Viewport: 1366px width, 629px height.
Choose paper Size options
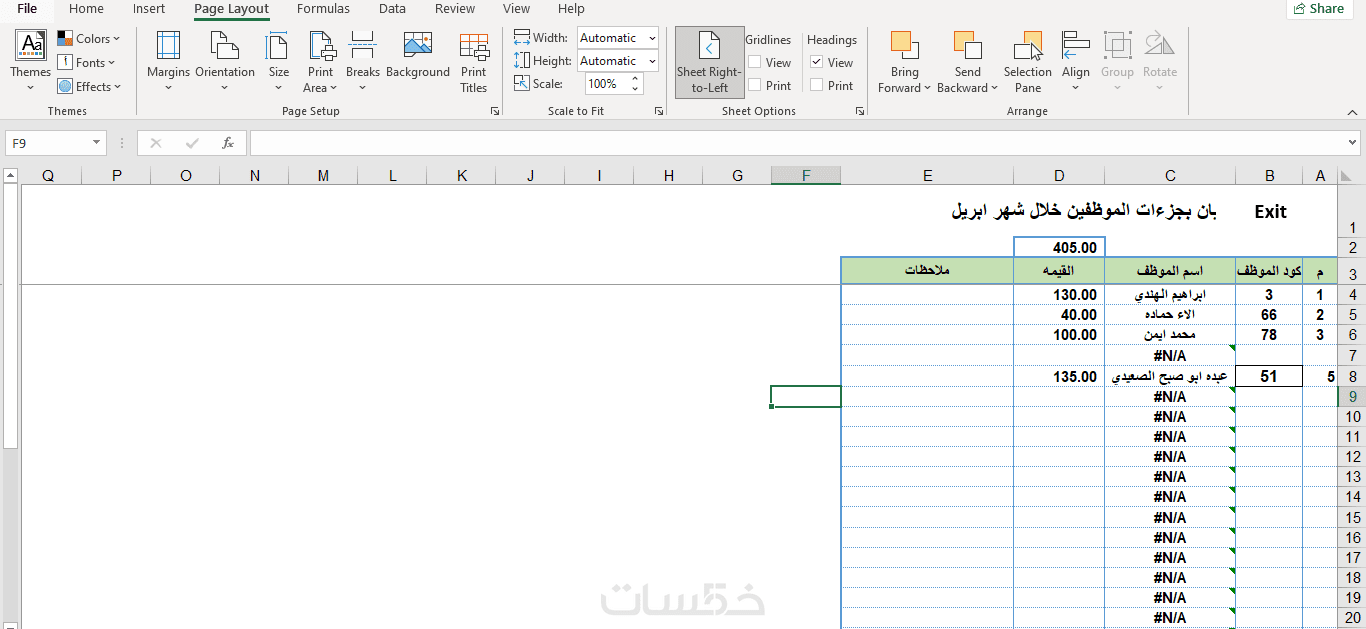(279, 61)
